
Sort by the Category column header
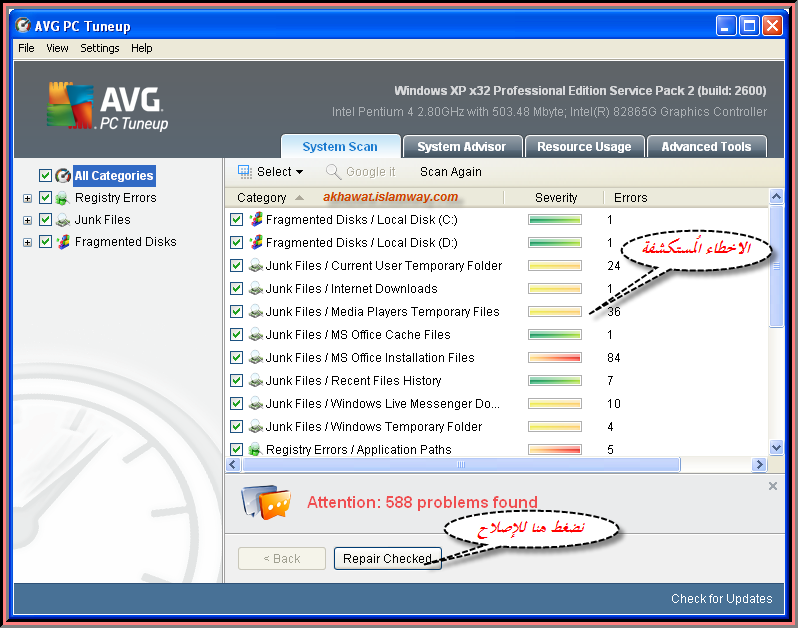point(262,197)
